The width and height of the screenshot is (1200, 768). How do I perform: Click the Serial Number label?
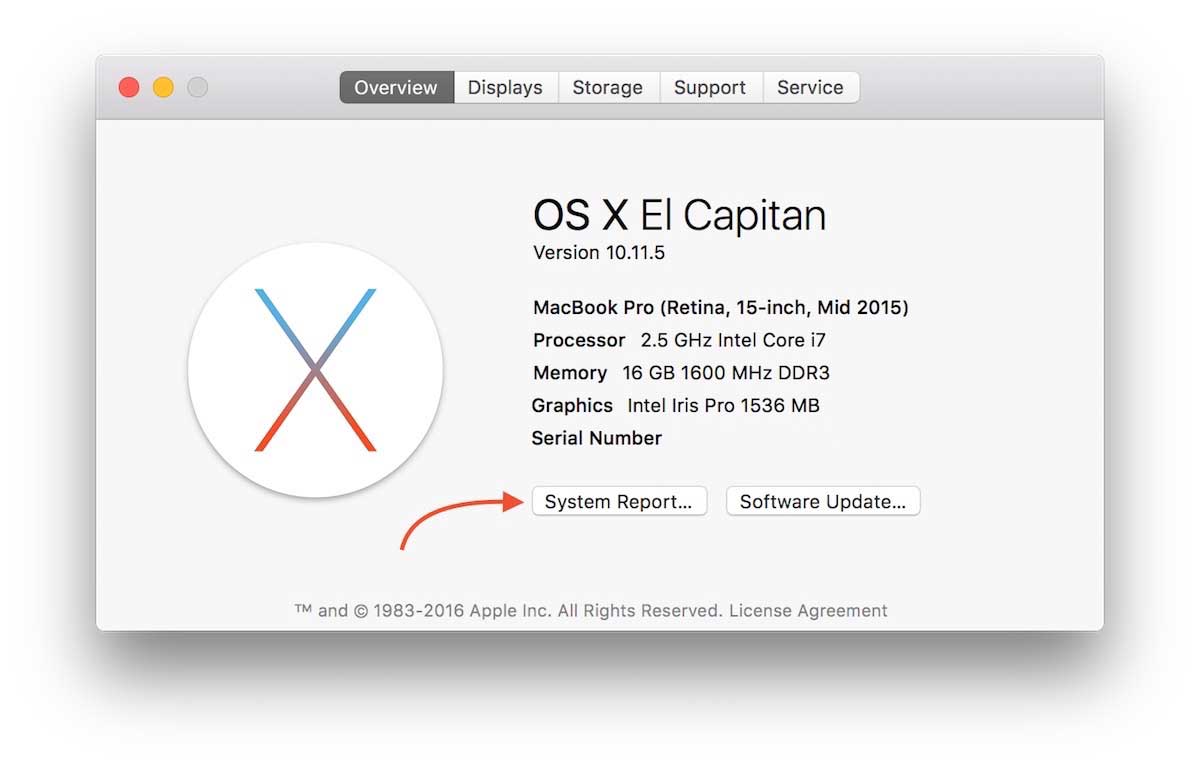(597, 438)
